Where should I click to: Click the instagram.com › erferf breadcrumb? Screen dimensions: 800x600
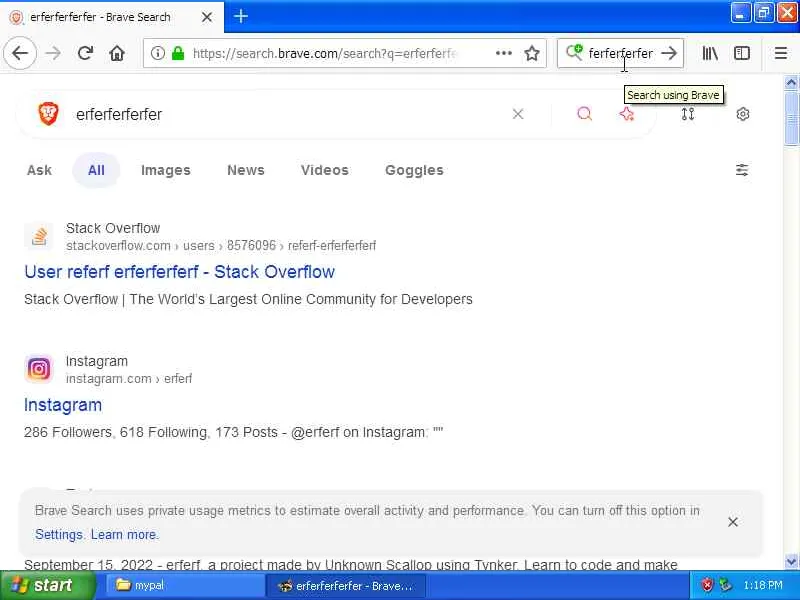coord(129,379)
